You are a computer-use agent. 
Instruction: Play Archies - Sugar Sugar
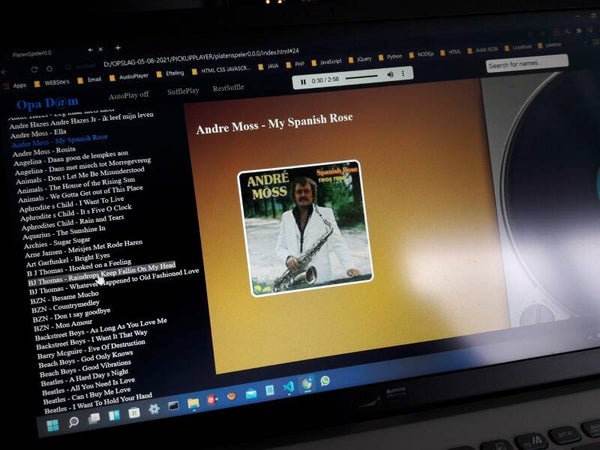[57, 243]
